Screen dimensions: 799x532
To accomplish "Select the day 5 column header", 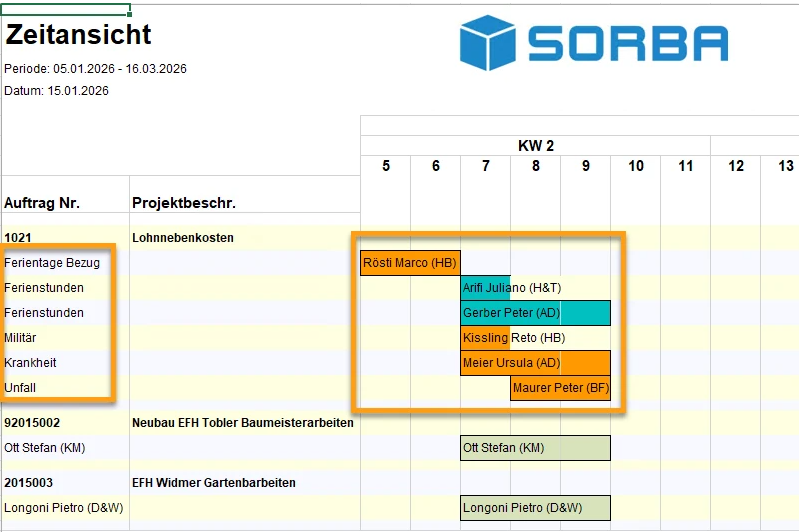I will pyautogui.click(x=386, y=166).
